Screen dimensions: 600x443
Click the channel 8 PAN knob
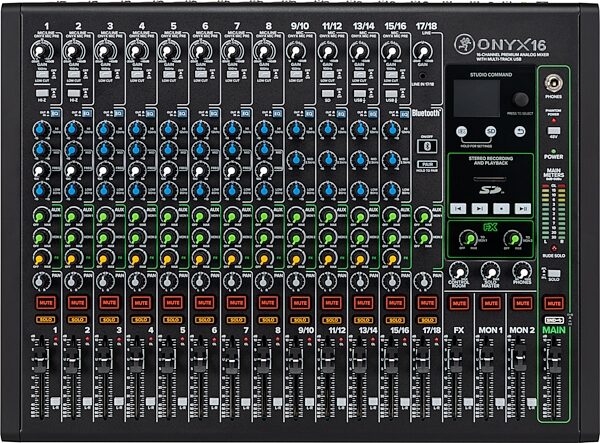[x=264, y=281]
